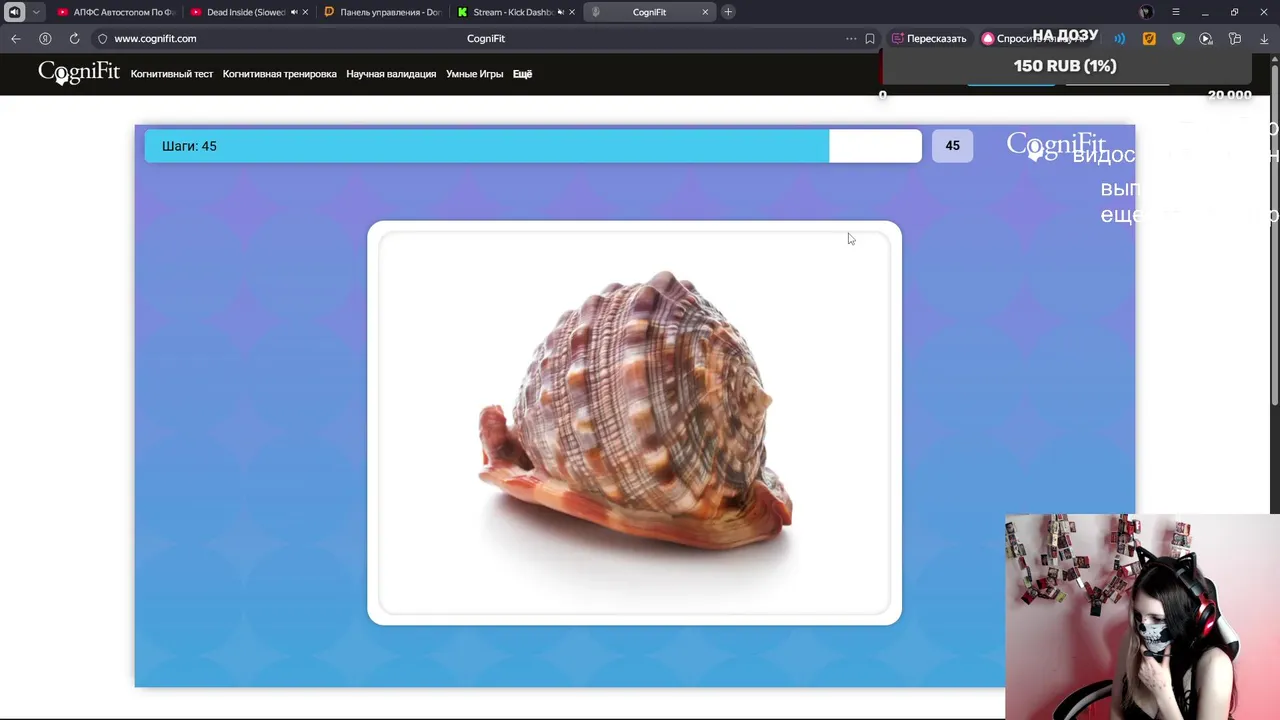Mute the Kick Dashboard tab audio
Viewport: 1280px width, 720px height.
click(561, 12)
